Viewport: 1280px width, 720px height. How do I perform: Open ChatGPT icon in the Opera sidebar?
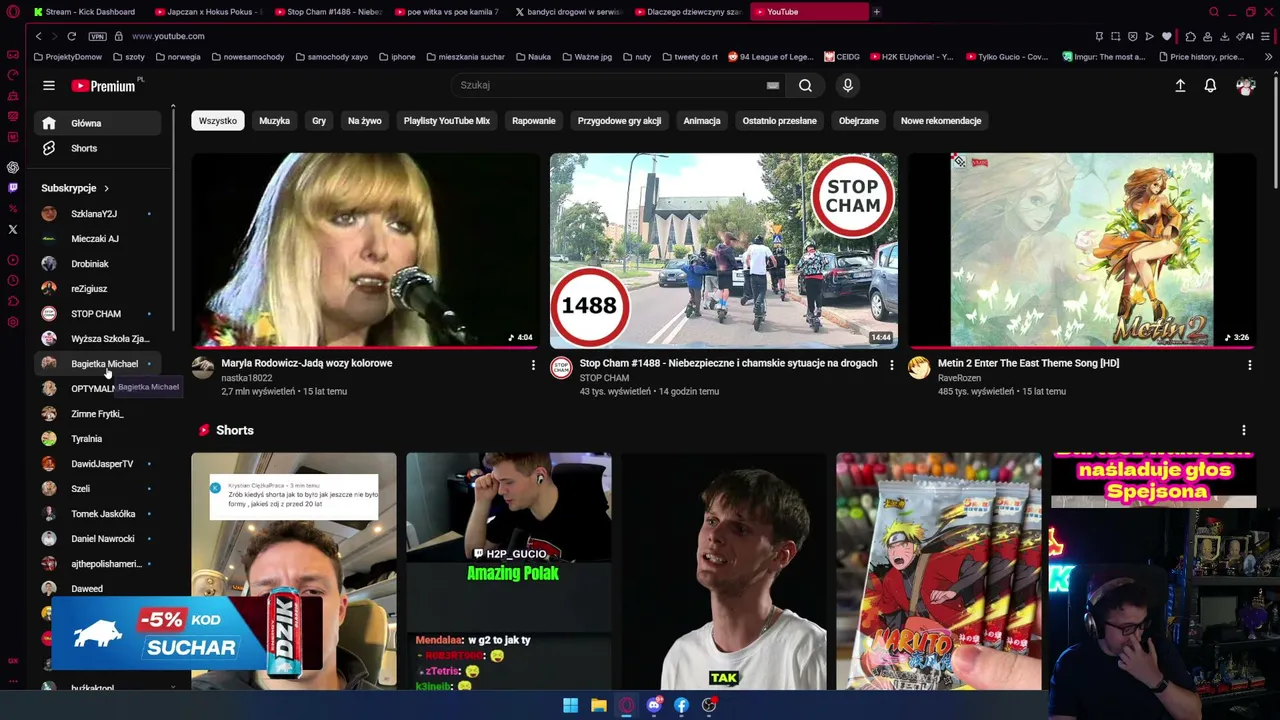click(x=13, y=167)
